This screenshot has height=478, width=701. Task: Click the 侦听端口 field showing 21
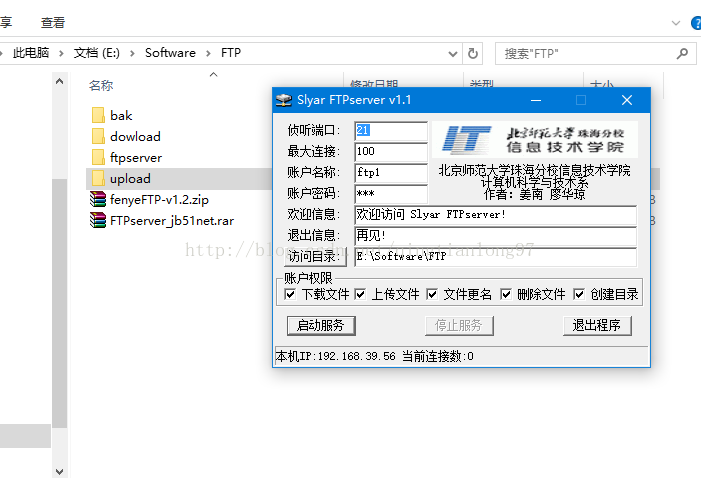click(391, 131)
